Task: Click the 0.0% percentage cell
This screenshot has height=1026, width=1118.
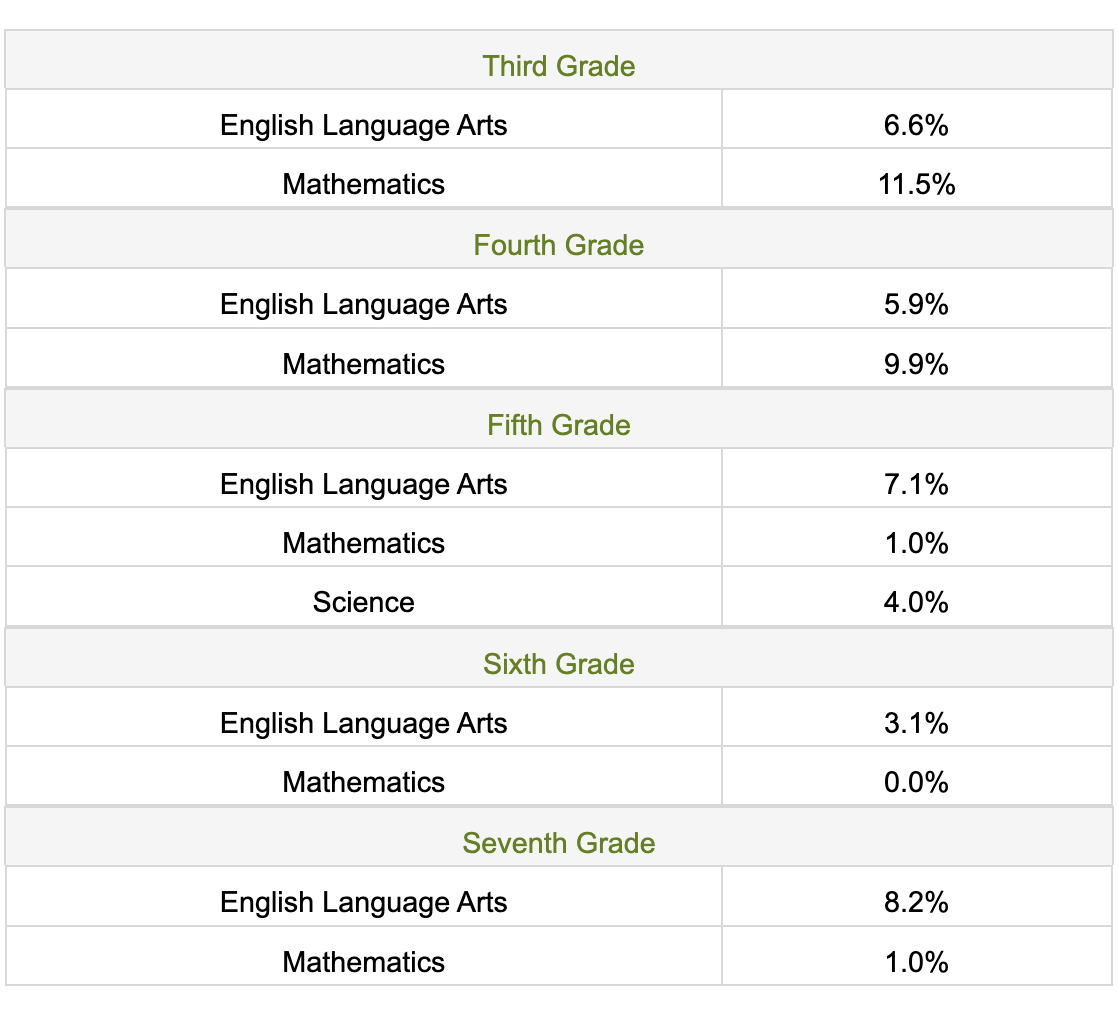Action: tap(915, 782)
